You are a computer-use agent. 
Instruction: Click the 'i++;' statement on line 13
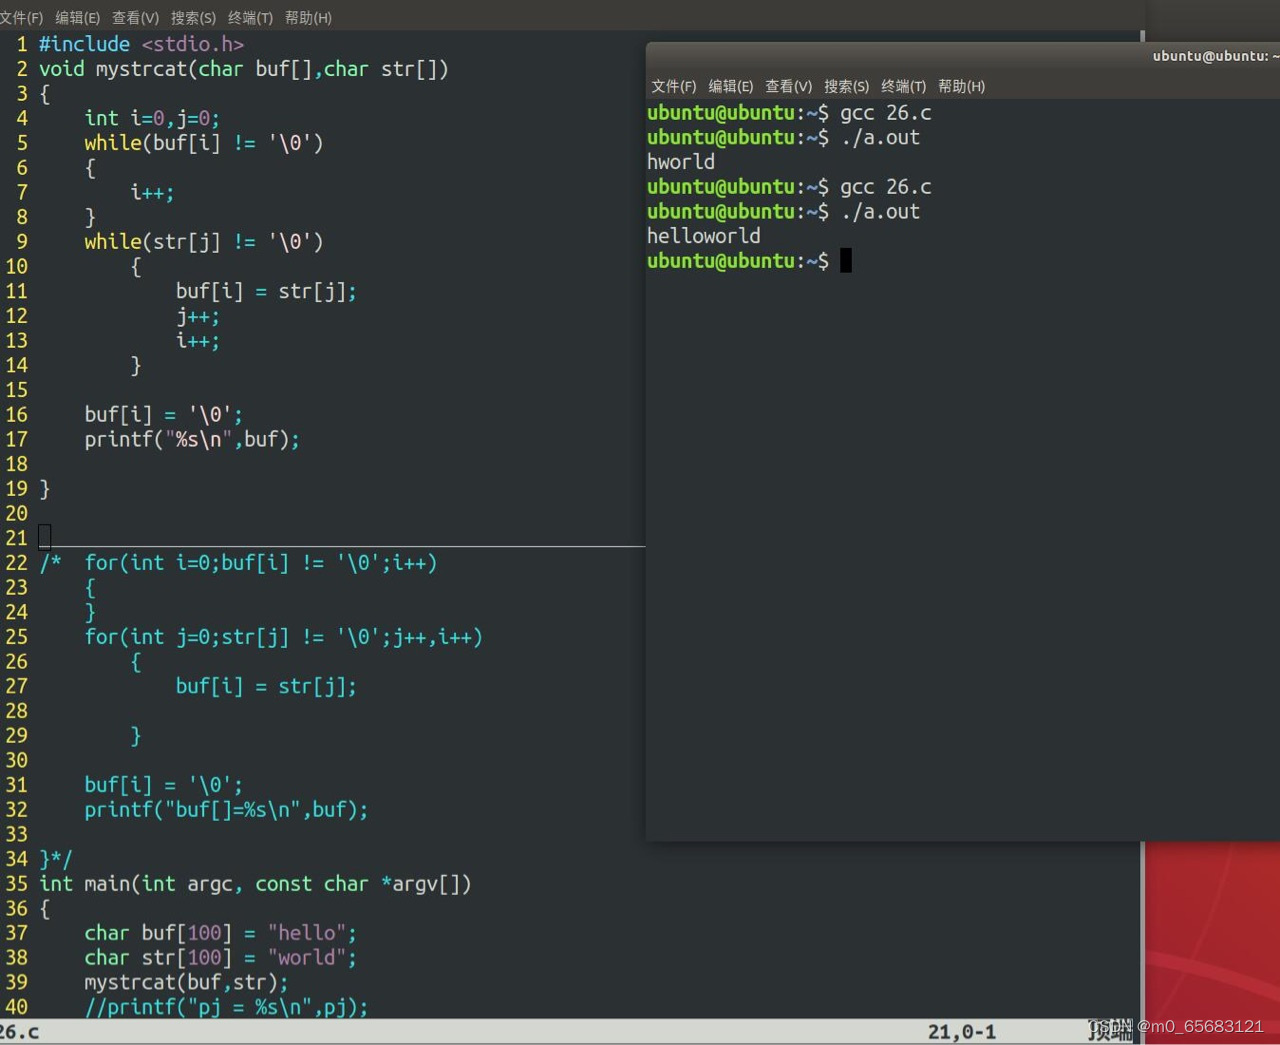198,341
